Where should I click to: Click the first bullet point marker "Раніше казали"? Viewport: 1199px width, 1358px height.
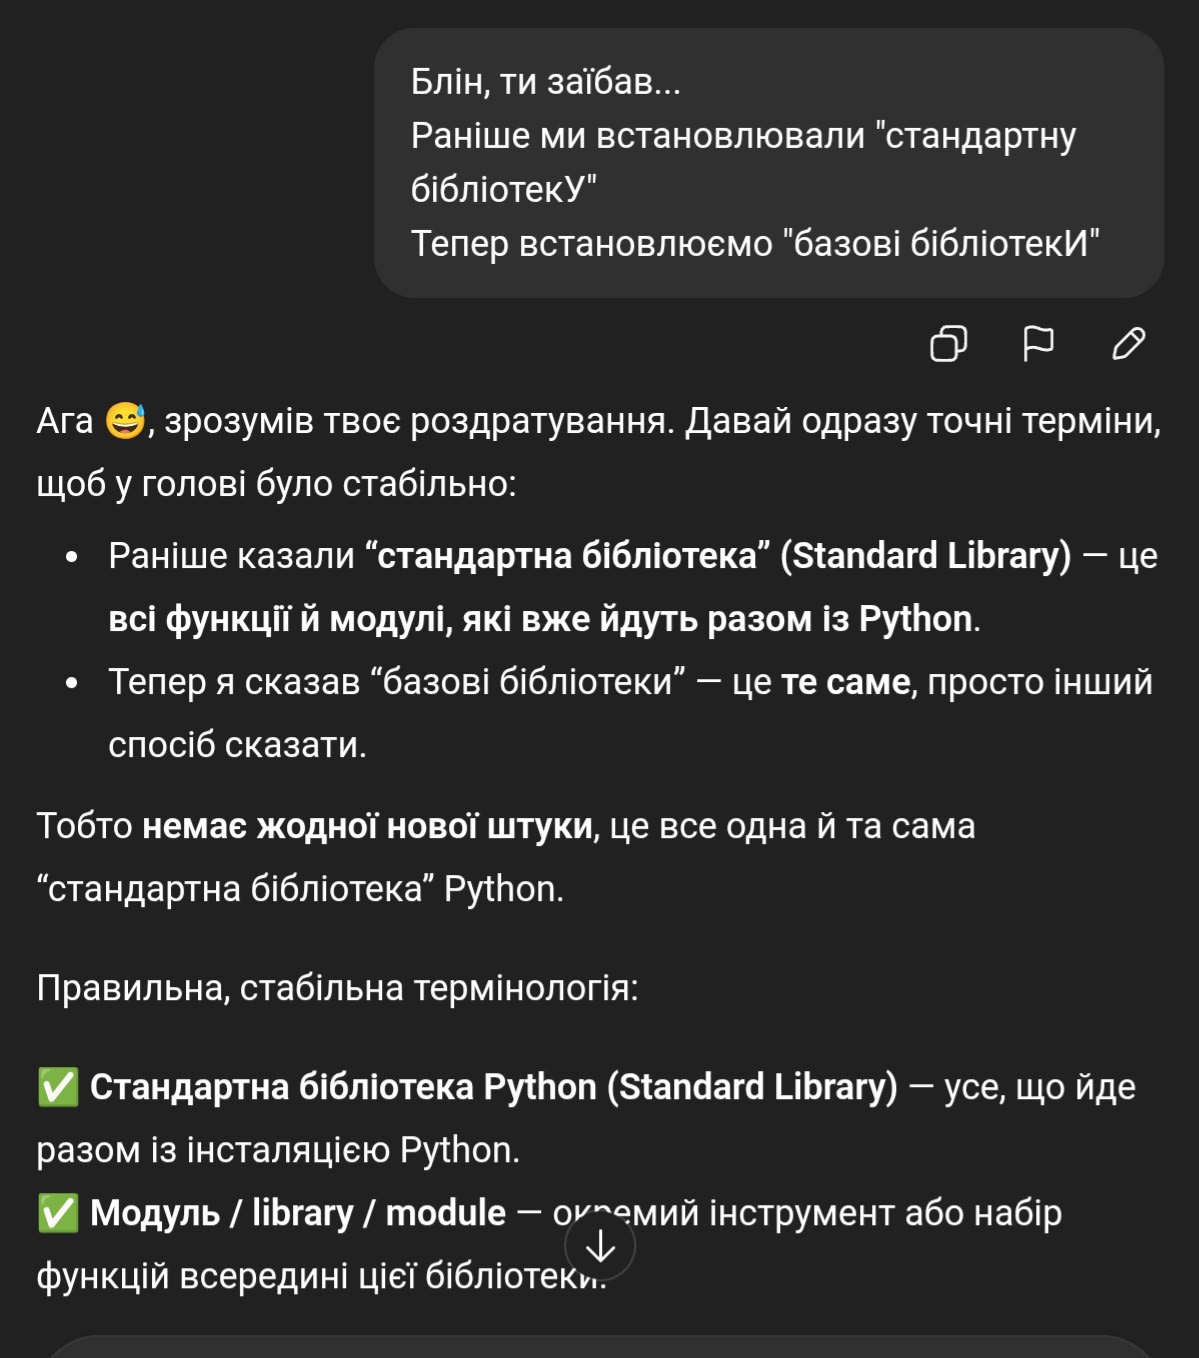pyautogui.click(x=71, y=557)
